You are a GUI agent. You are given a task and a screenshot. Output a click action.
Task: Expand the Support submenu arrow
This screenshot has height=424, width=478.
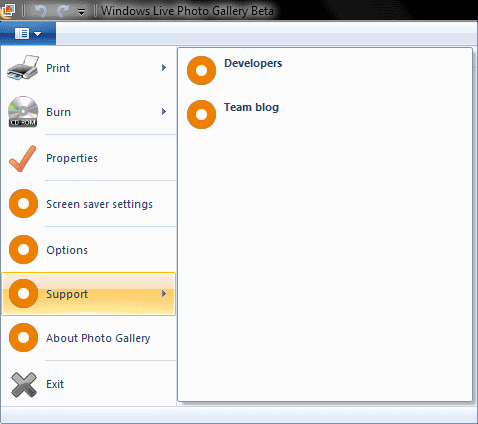(x=164, y=294)
